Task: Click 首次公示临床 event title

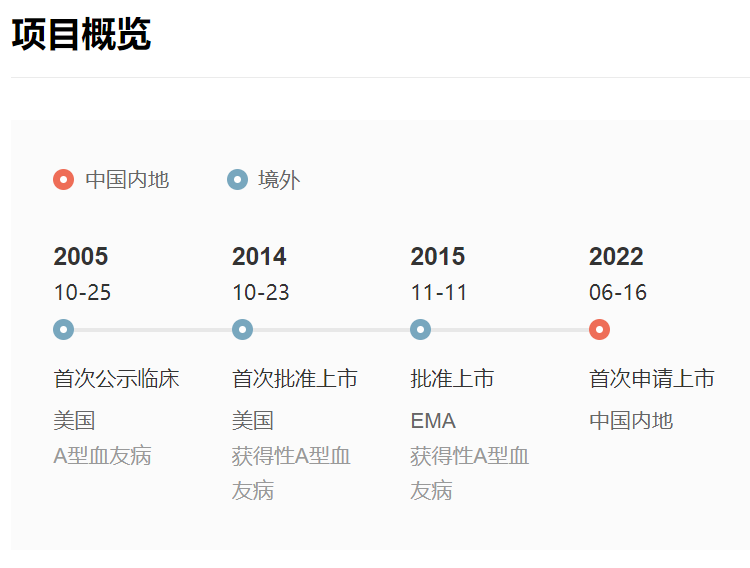Action: 116,379
